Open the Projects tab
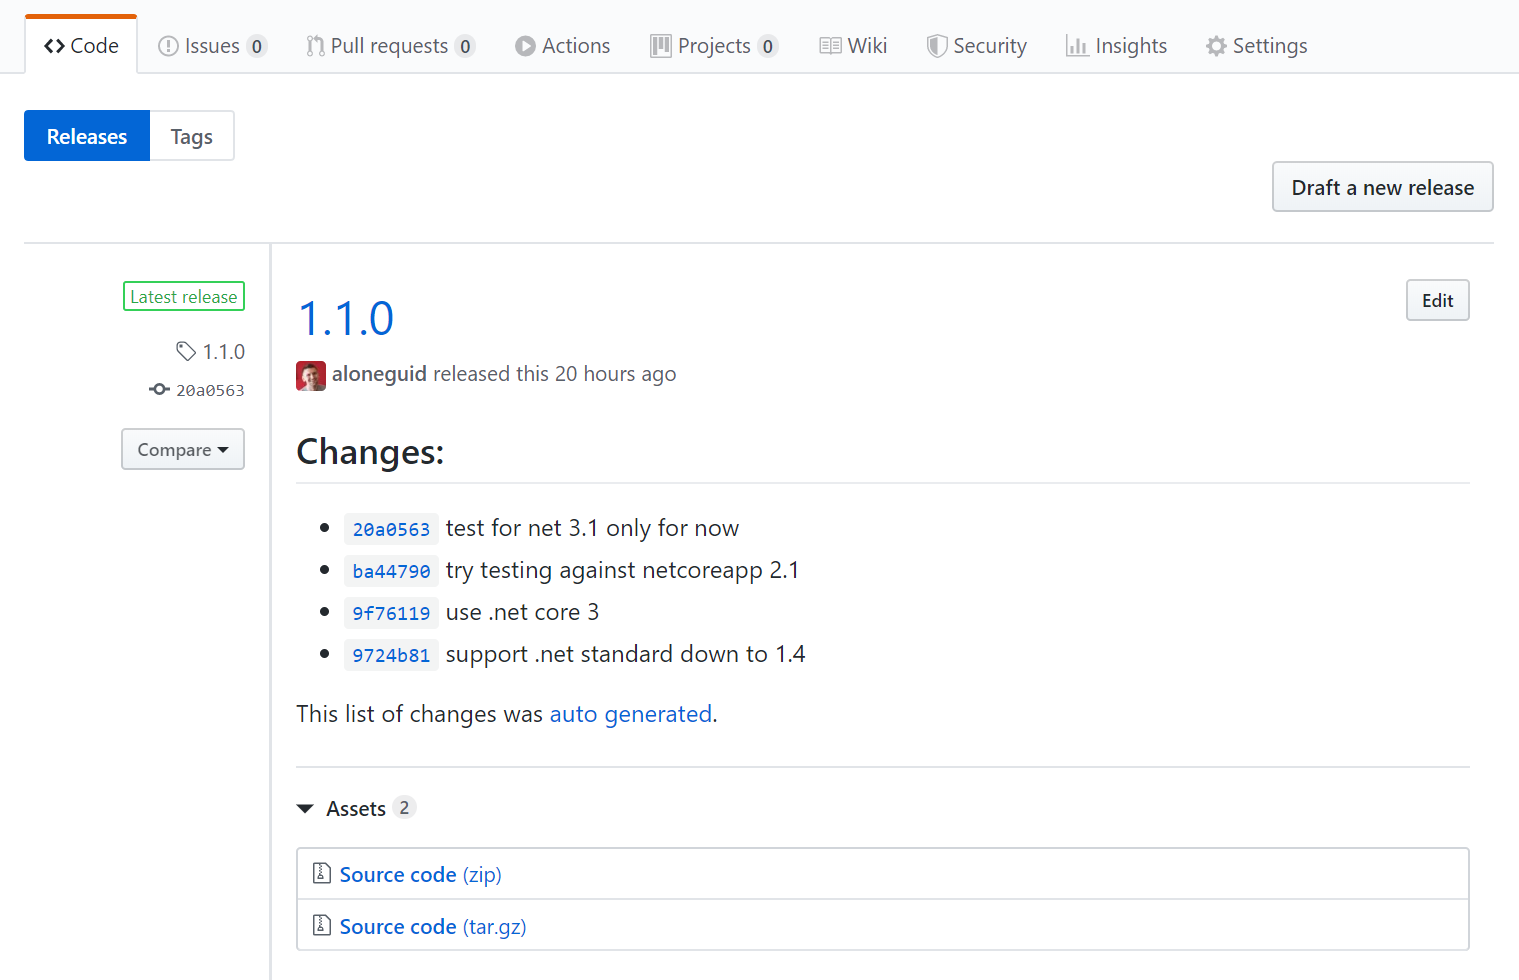The height and width of the screenshot is (980, 1519). pyautogui.click(x=714, y=46)
